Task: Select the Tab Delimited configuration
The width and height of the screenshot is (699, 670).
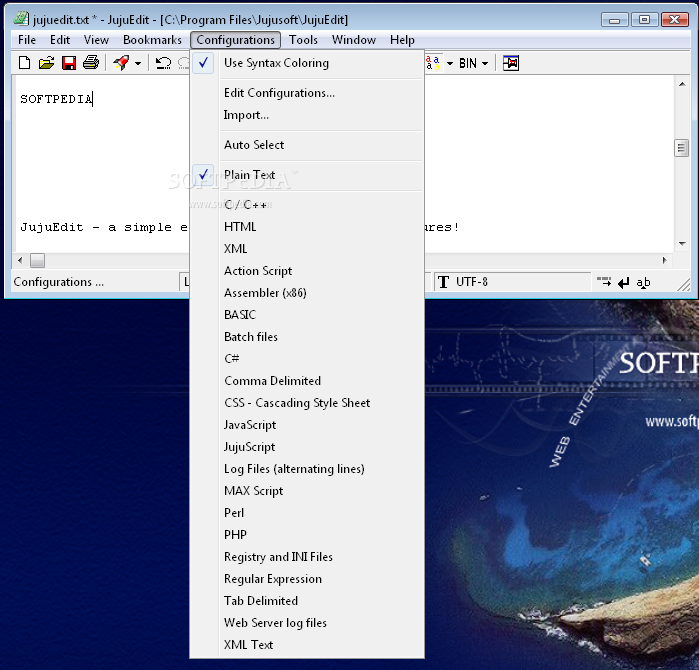Action: 307,601
